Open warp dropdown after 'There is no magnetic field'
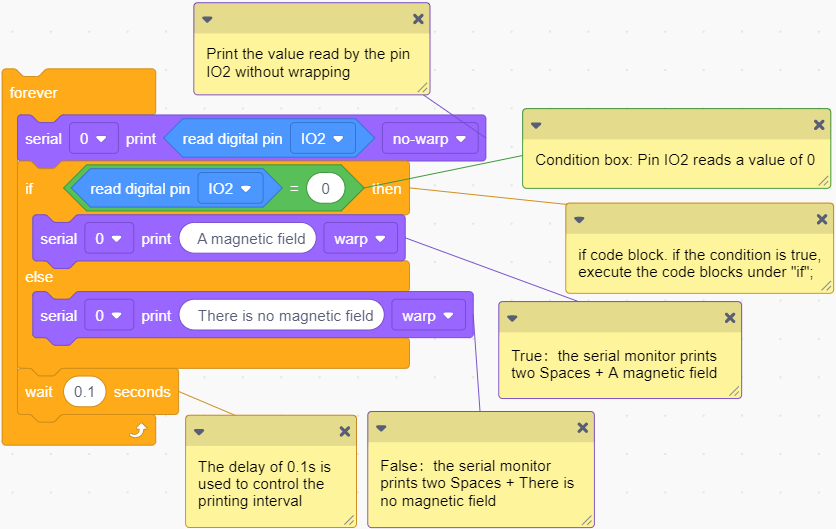 pos(429,316)
